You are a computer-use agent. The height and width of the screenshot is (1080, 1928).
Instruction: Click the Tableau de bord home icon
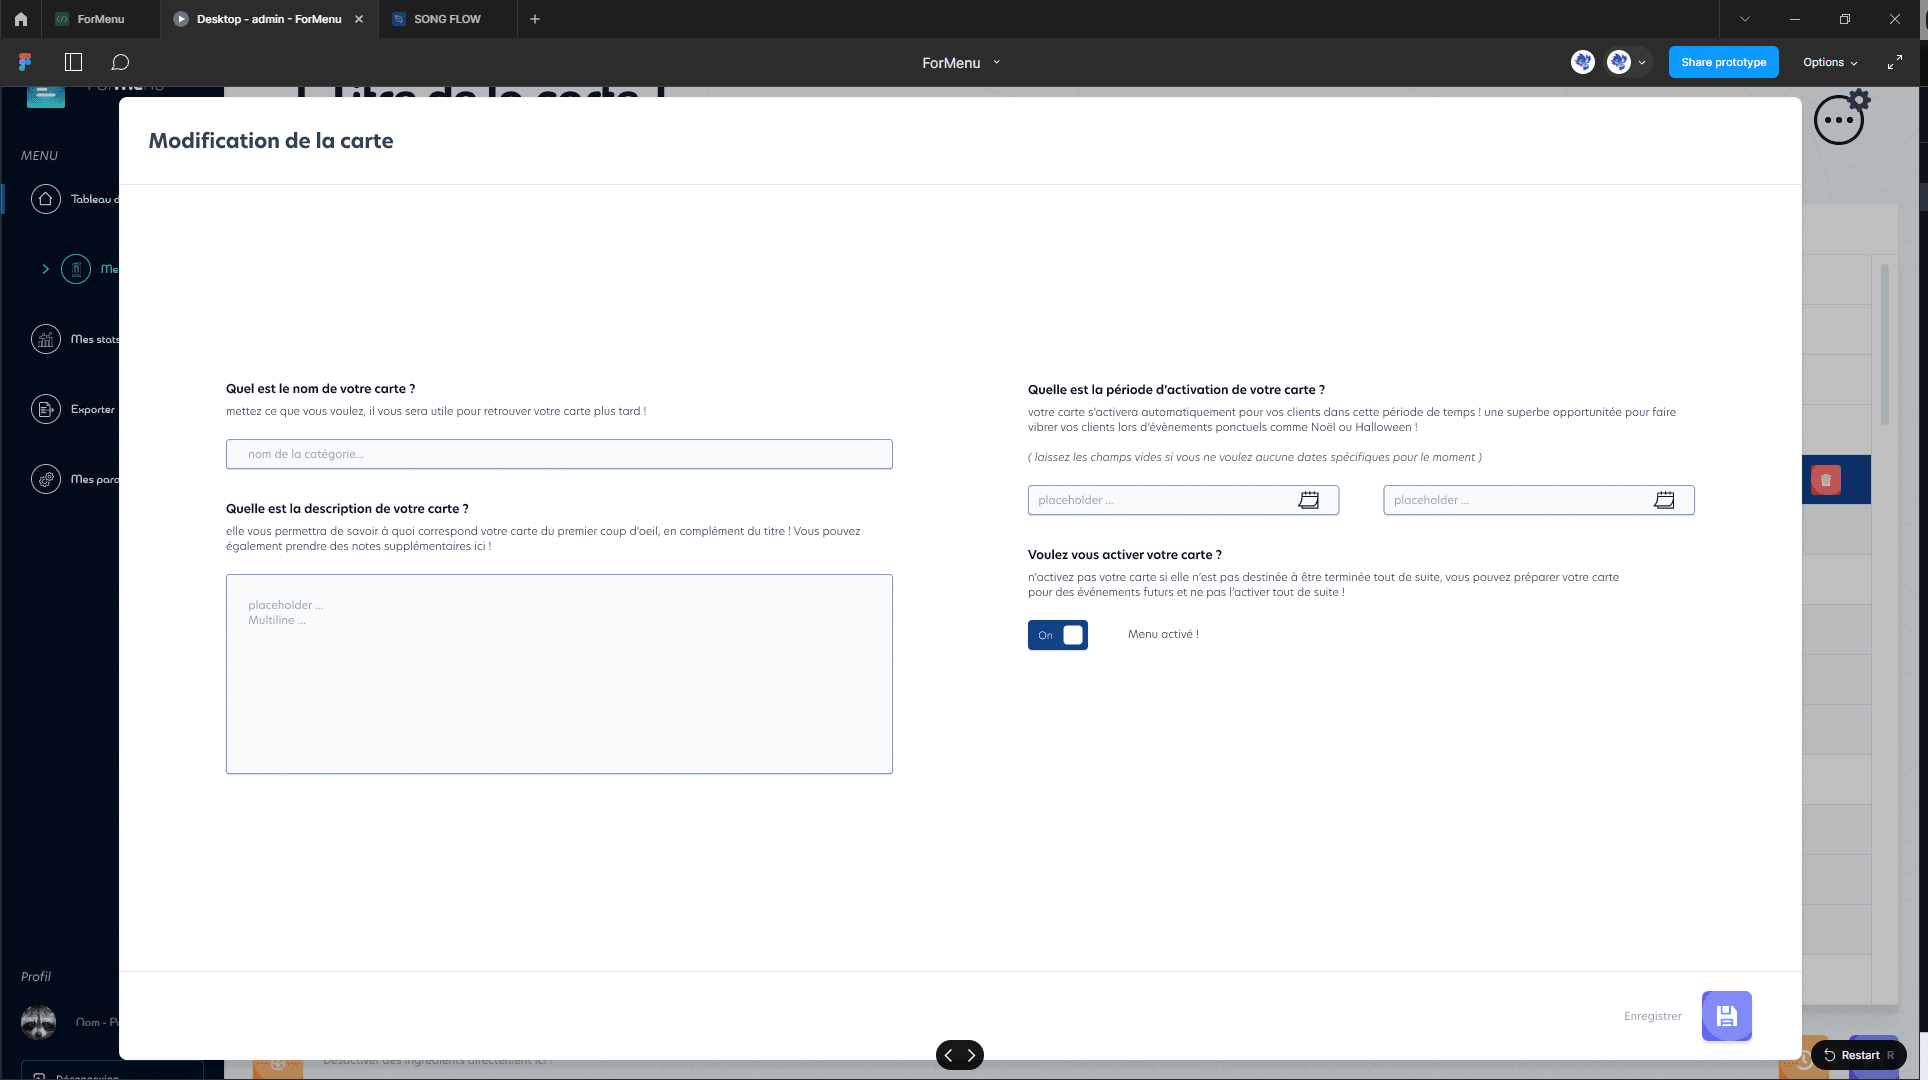[x=46, y=199]
